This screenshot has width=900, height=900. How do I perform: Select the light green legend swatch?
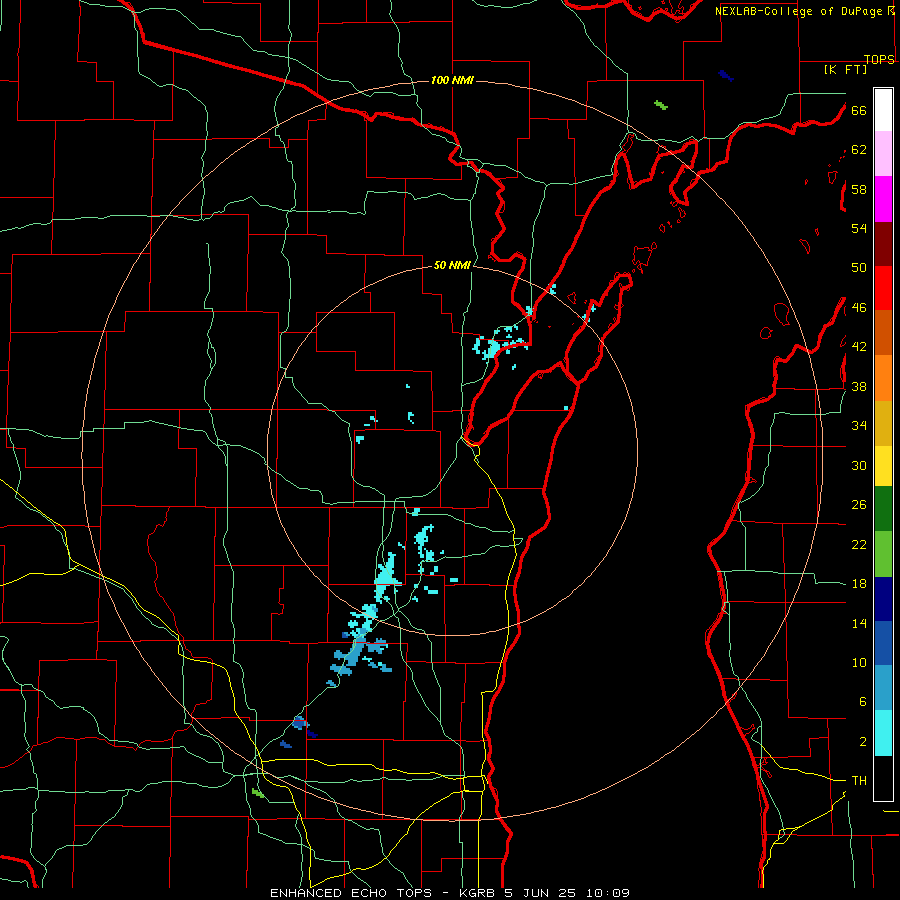coord(883,554)
